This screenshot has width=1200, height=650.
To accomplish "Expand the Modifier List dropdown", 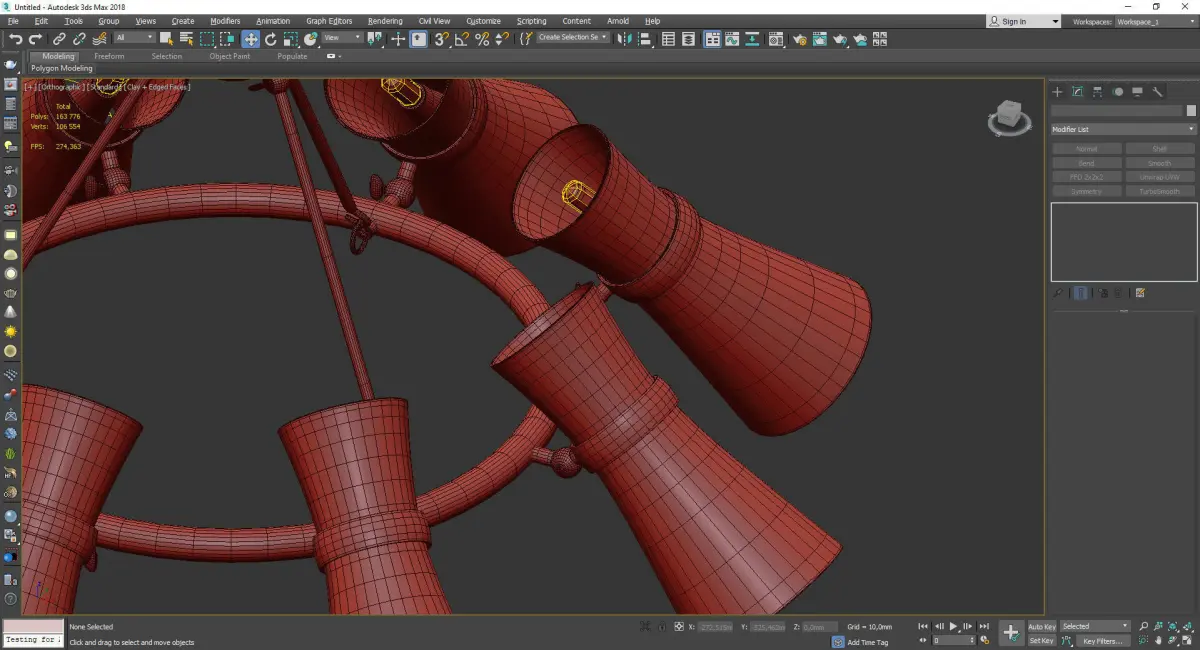I will point(1123,129).
